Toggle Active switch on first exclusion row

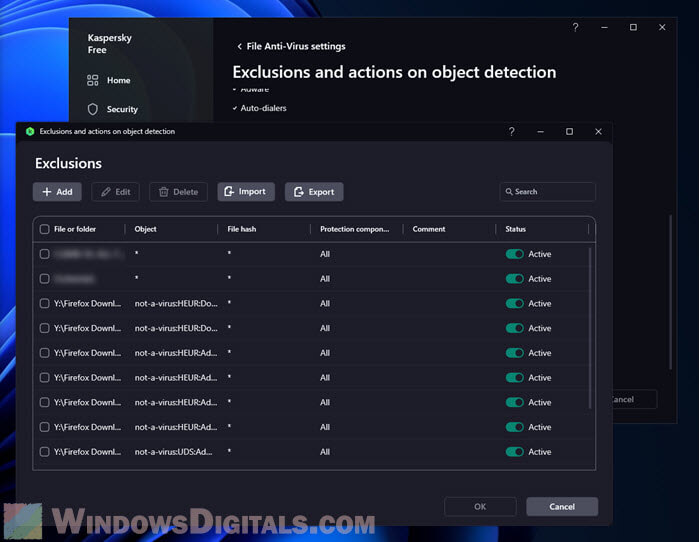pos(515,254)
